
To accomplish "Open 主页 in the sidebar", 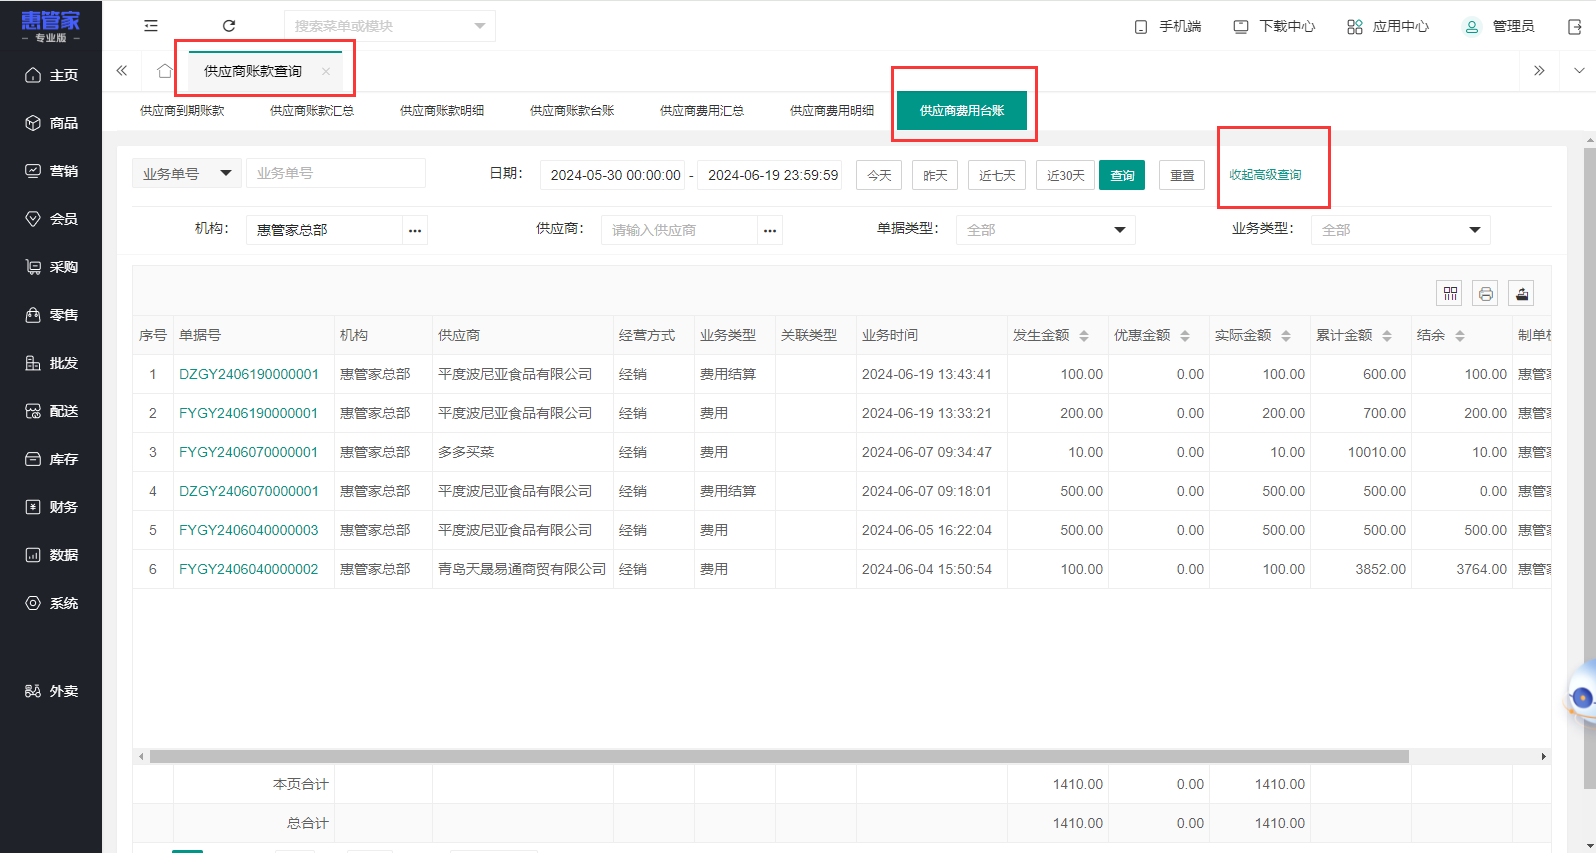I will (x=51, y=75).
